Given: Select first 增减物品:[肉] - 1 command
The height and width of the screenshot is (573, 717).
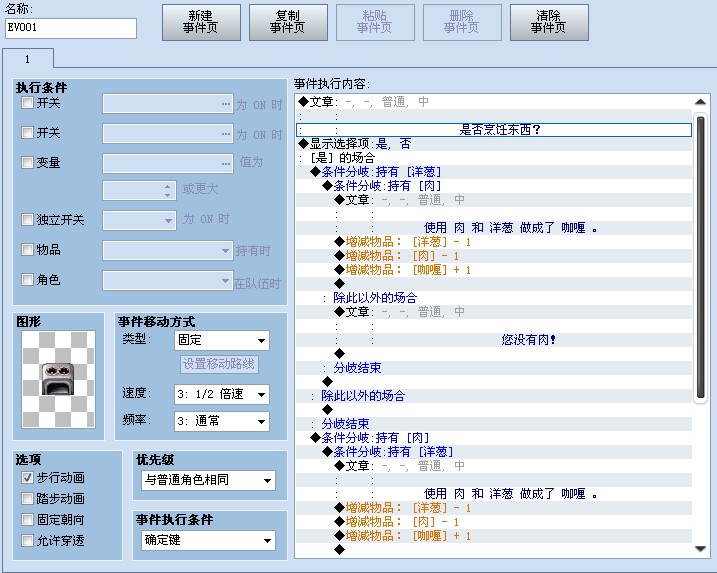Looking at the screenshot, I should click(x=494, y=256).
